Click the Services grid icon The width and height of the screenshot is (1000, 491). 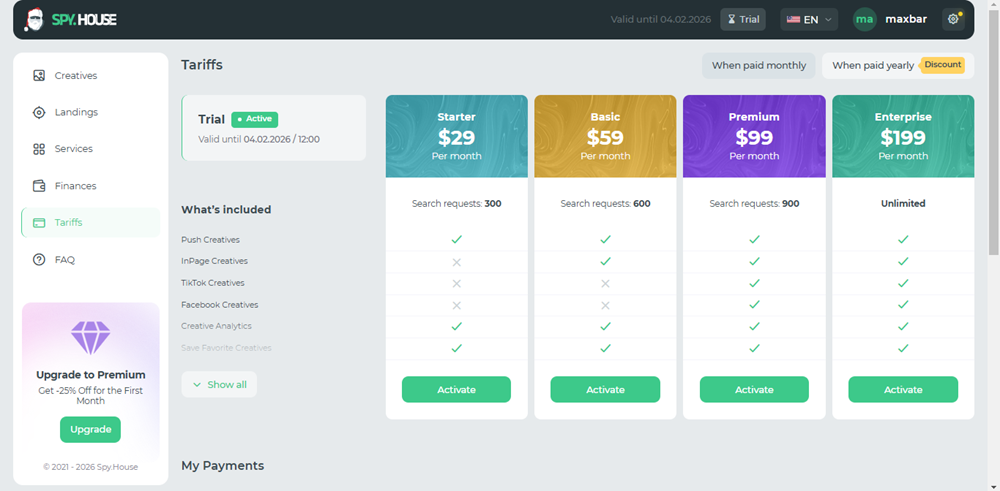(x=39, y=149)
